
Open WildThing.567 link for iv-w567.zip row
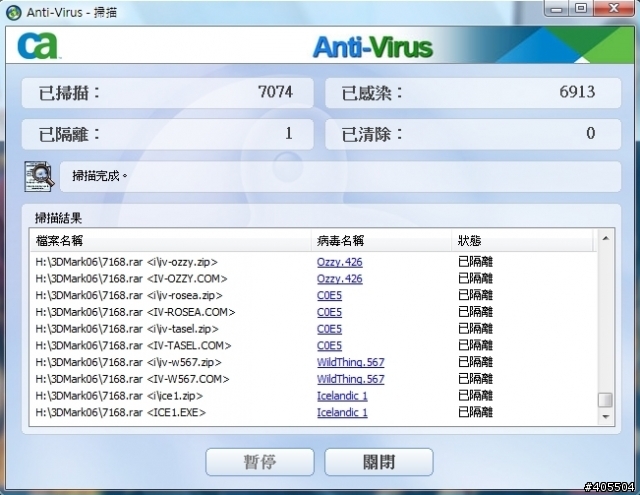(x=351, y=362)
